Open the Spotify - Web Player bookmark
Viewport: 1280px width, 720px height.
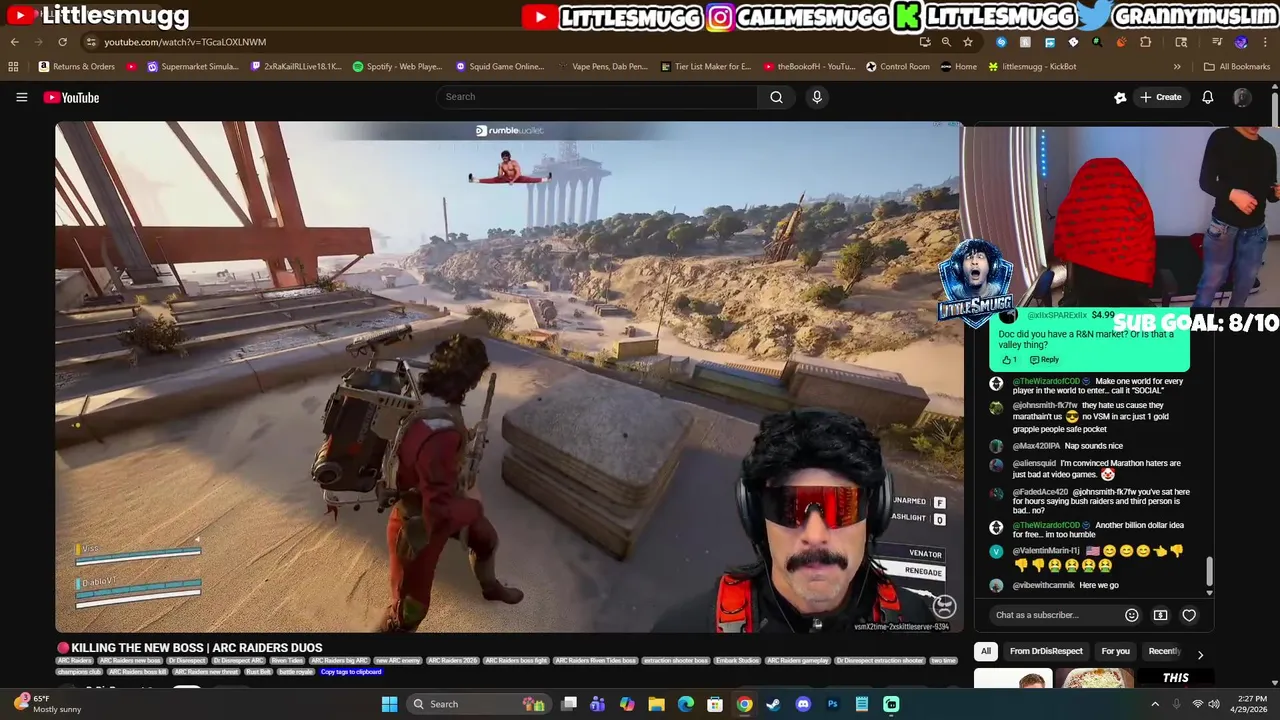pos(398,67)
